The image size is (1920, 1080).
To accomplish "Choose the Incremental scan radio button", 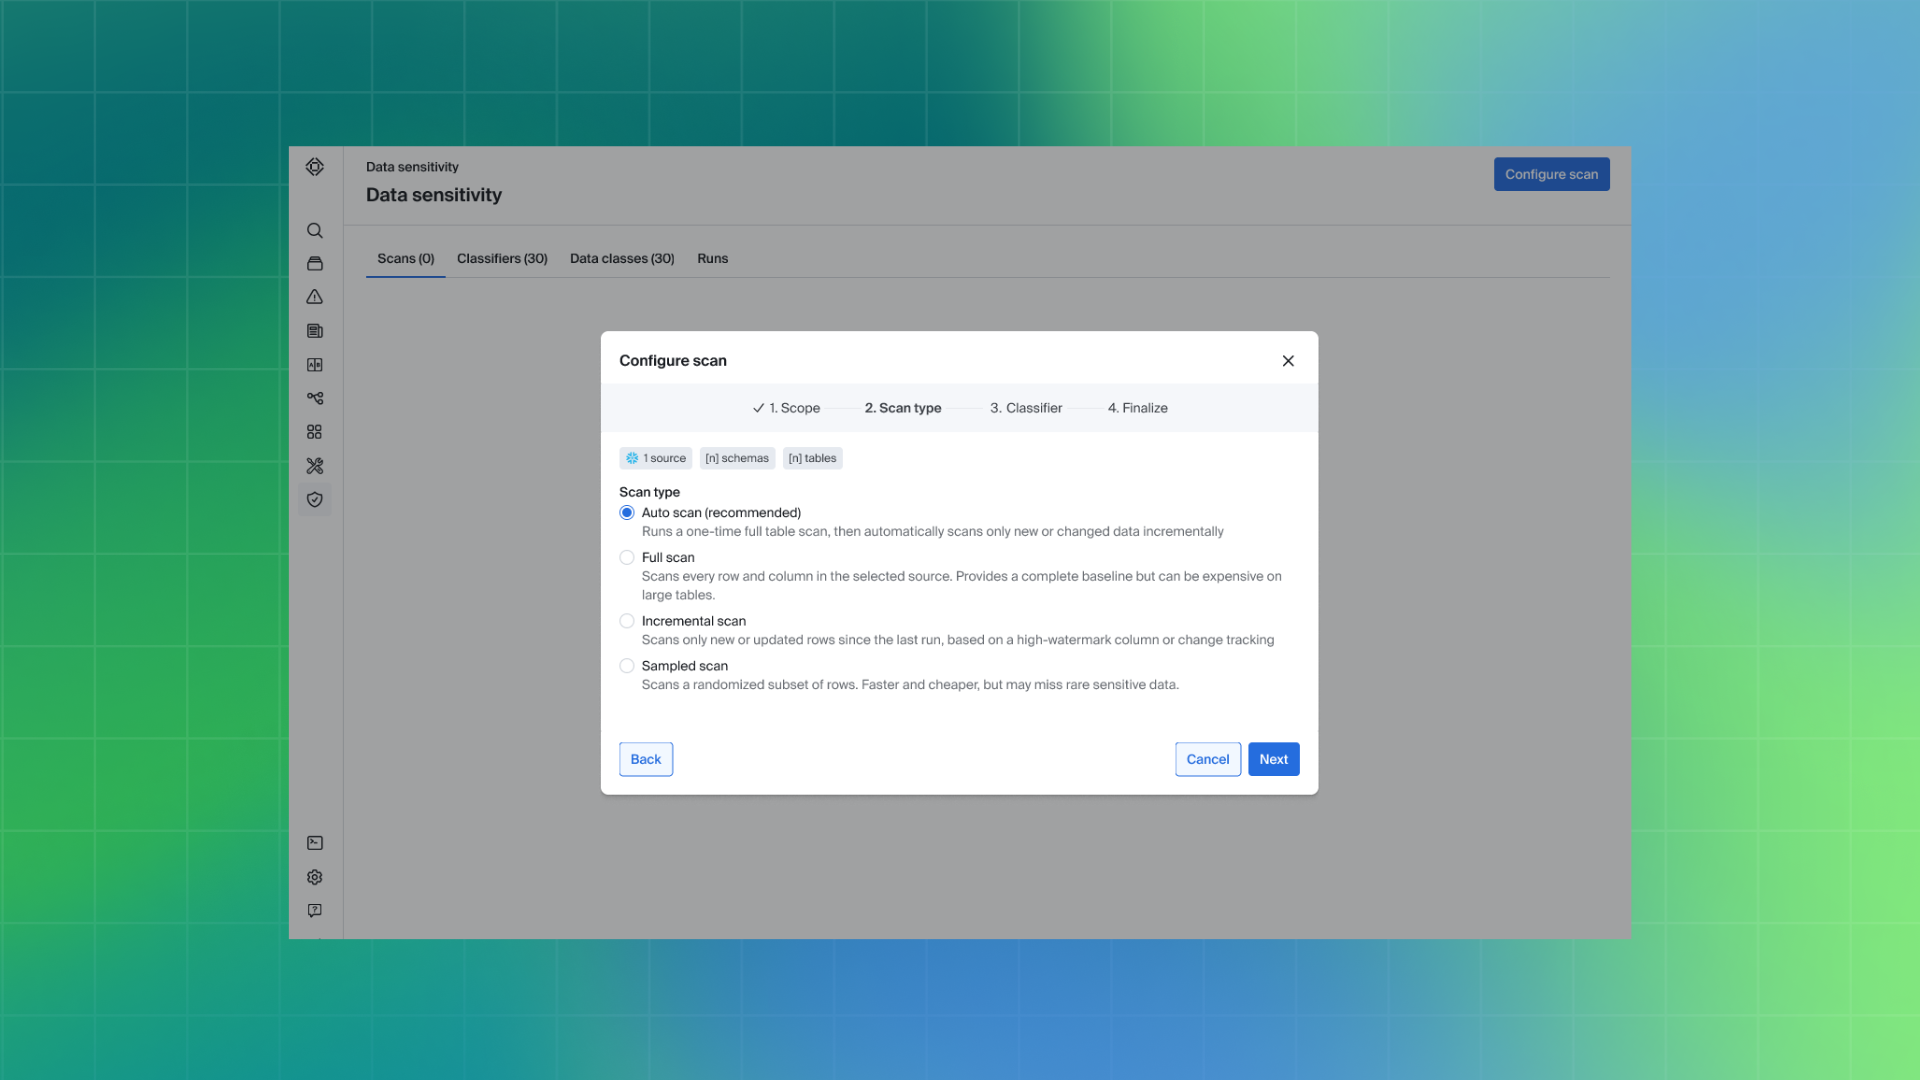I will tap(627, 621).
